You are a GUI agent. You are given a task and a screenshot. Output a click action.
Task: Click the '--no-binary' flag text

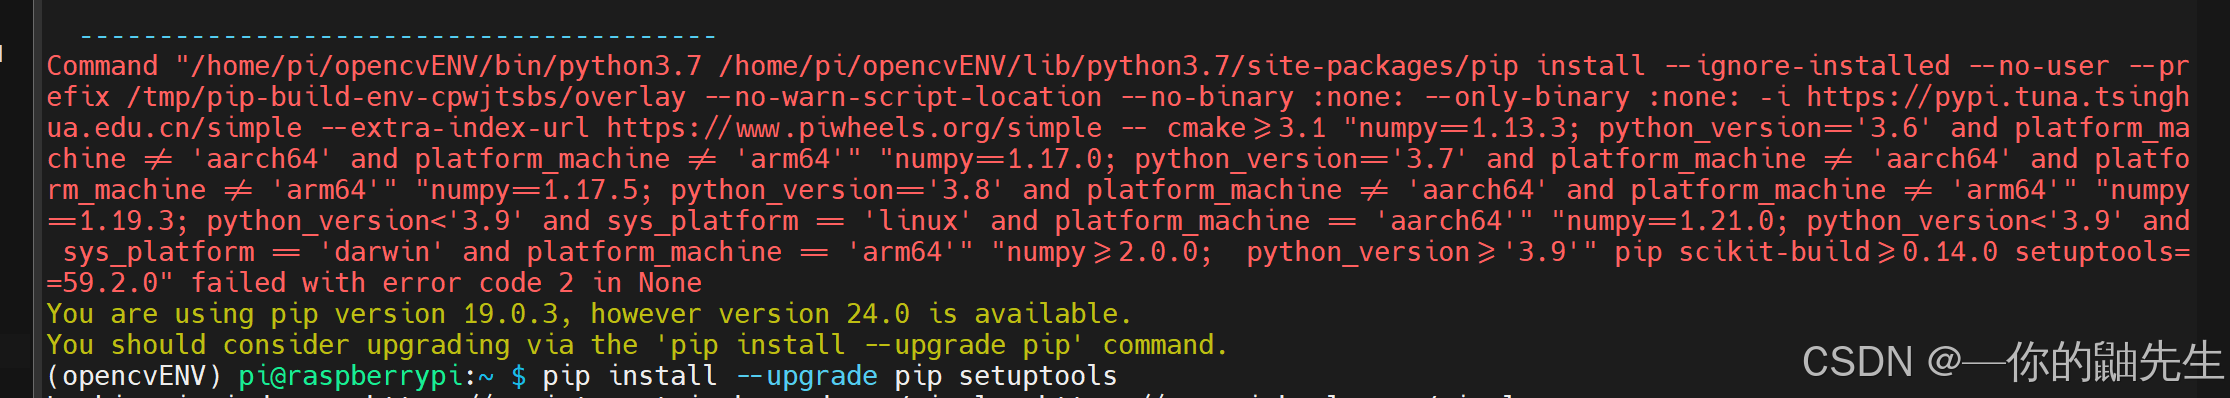pyautogui.click(x=1206, y=97)
